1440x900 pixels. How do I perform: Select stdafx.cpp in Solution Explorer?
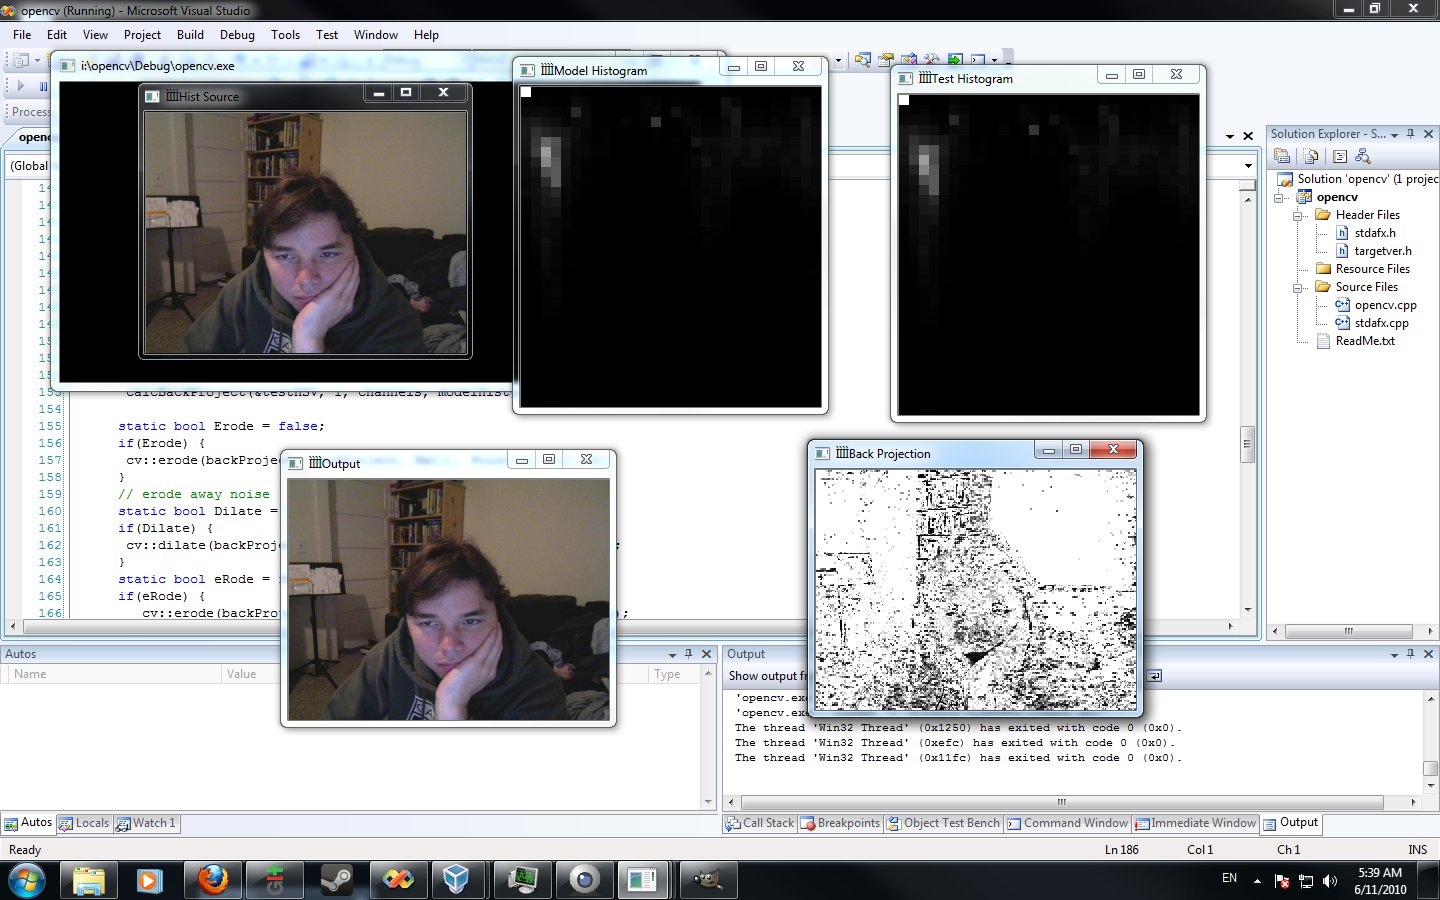click(x=1381, y=323)
